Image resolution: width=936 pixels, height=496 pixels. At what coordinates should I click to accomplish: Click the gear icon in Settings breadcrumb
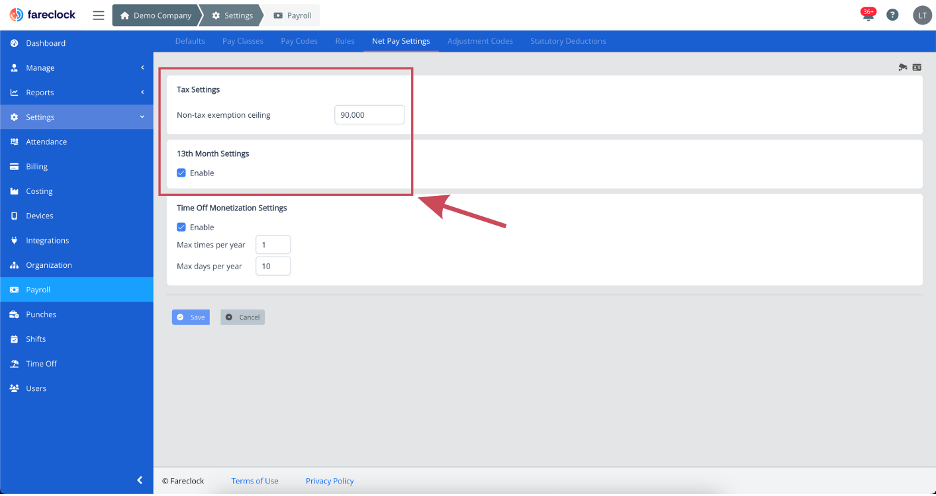pyautogui.click(x=216, y=16)
